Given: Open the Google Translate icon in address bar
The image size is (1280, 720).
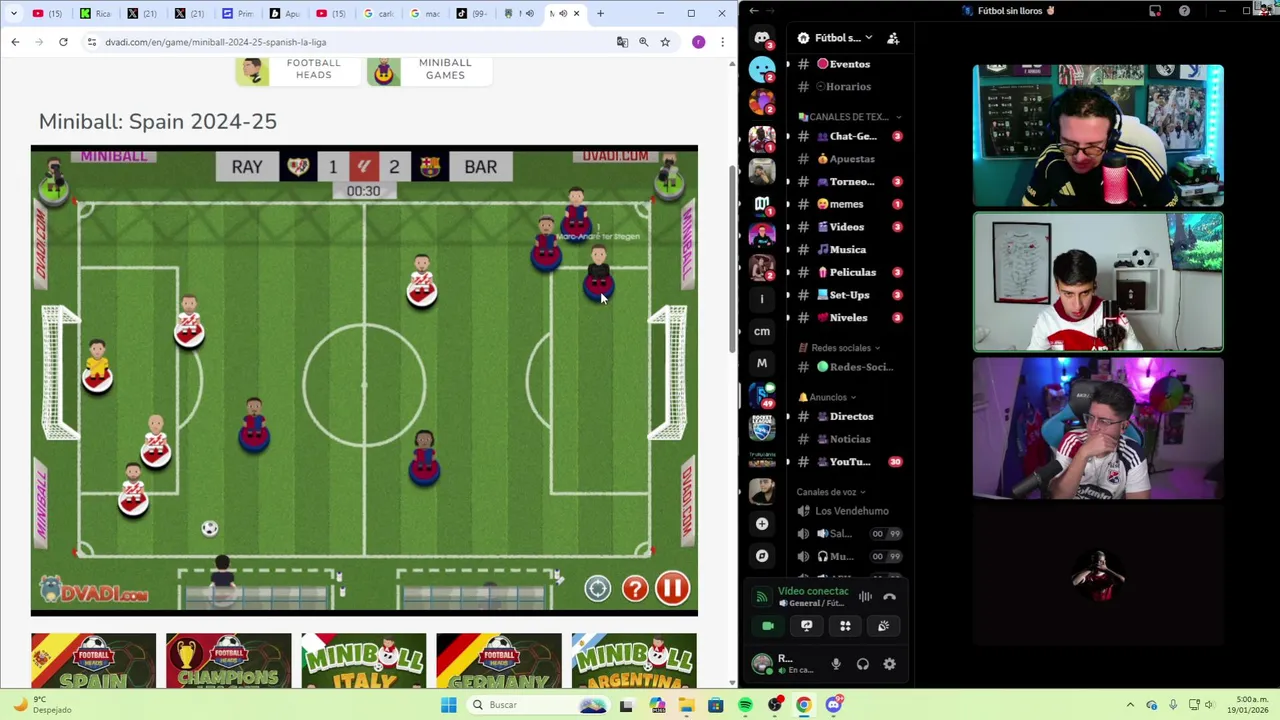Looking at the screenshot, I should click(622, 42).
